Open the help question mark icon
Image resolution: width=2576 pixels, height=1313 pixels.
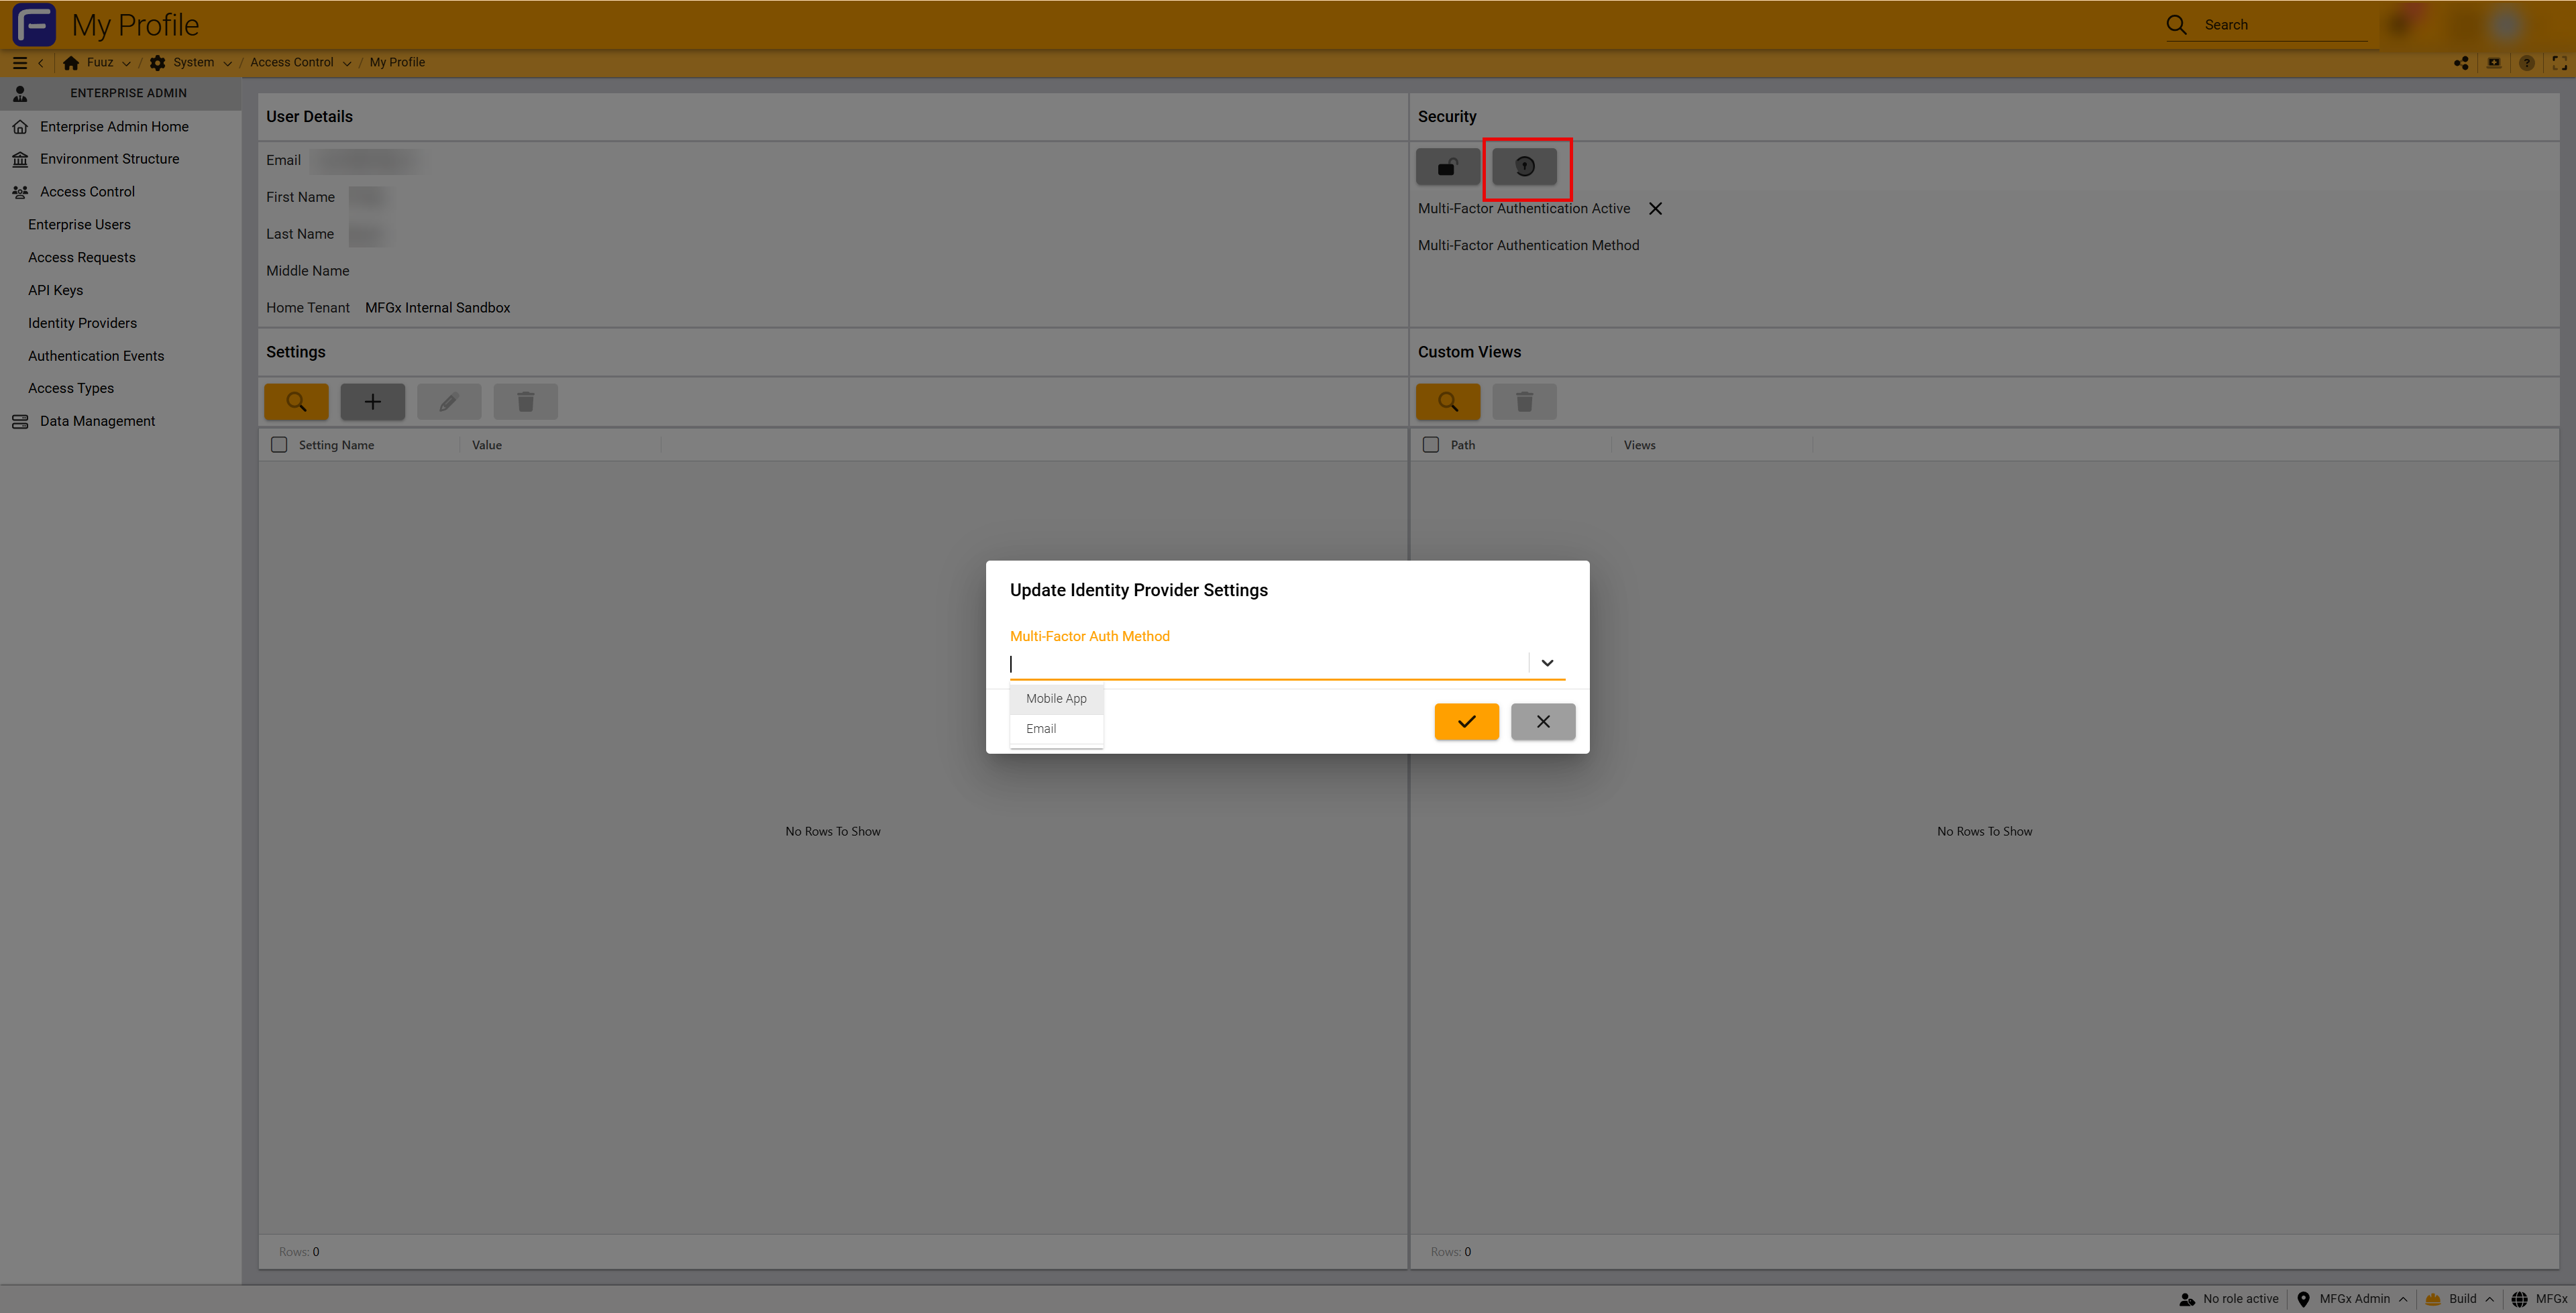2527,63
